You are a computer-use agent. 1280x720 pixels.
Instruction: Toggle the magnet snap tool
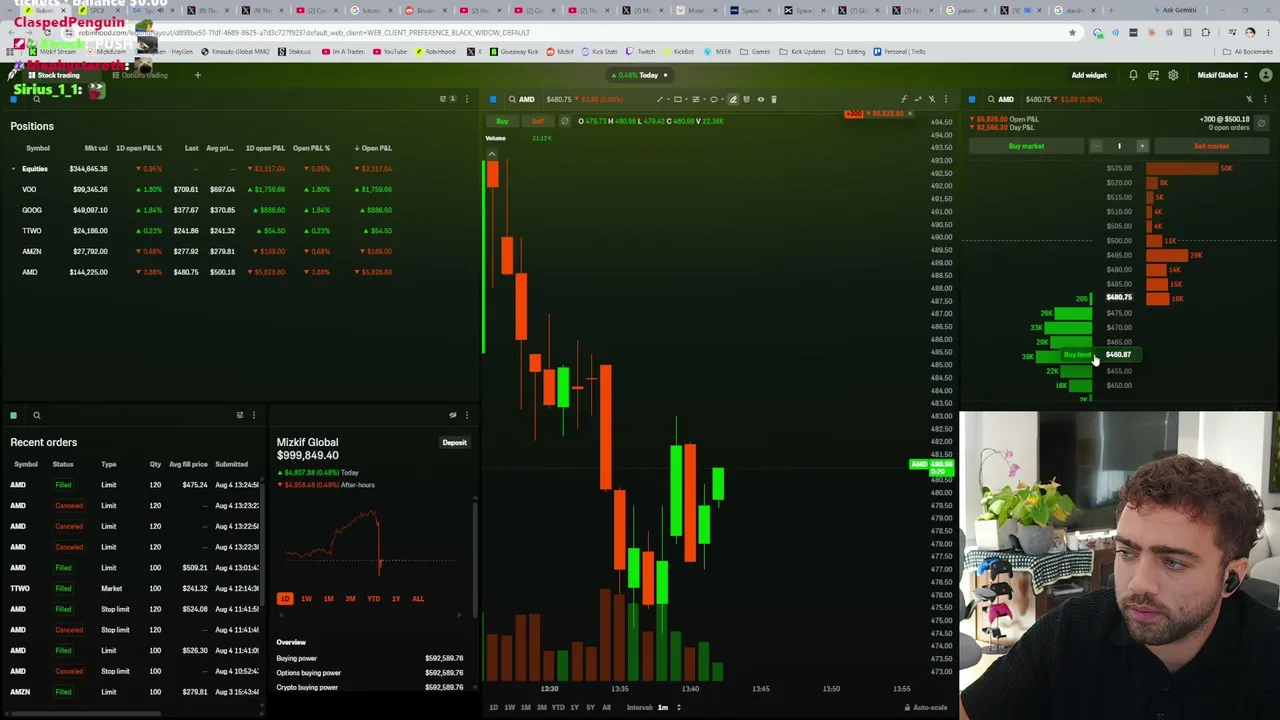(746, 99)
